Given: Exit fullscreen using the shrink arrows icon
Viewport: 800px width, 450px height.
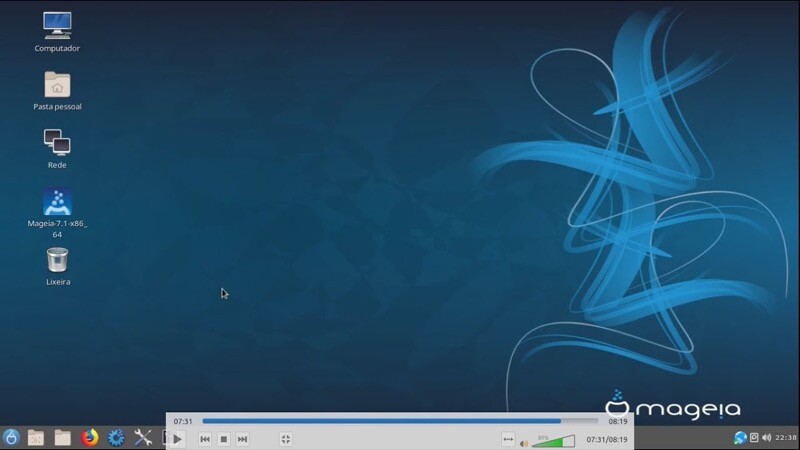Looking at the screenshot, I should (x=286, y=439).
